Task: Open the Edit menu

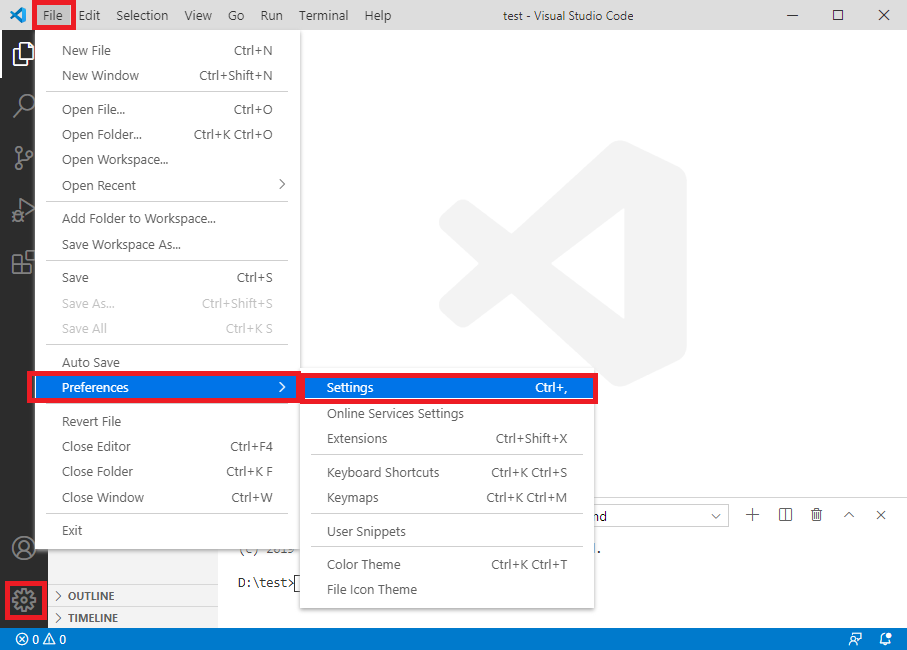Action: 89,15
